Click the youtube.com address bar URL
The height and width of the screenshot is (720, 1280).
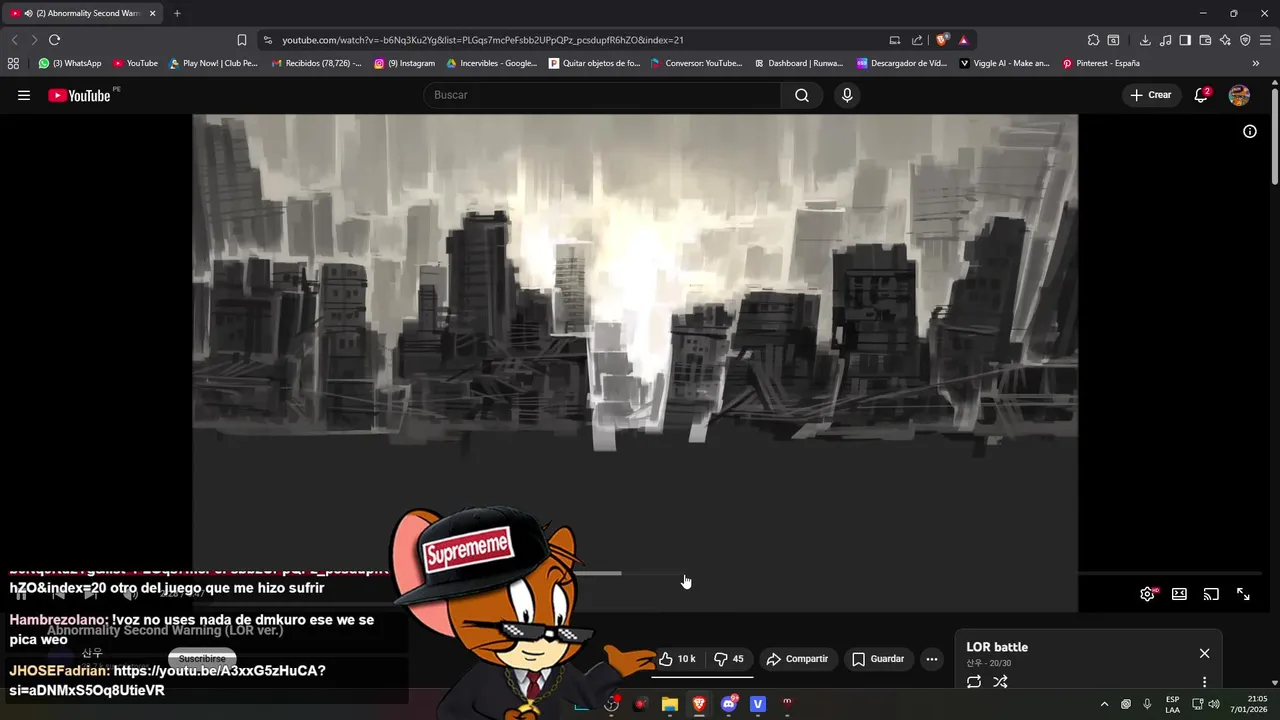click(482, 40)
